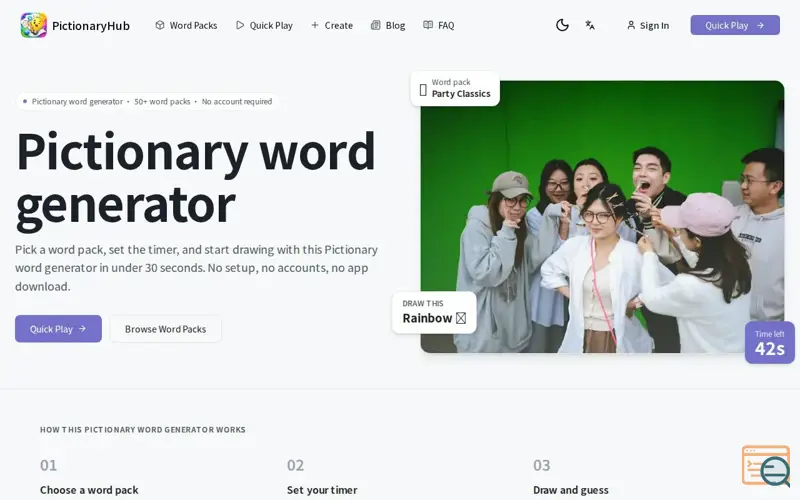Click the book icon beside FAQ
The height and width of the screenshot is (500, 800).
point(428,25)
